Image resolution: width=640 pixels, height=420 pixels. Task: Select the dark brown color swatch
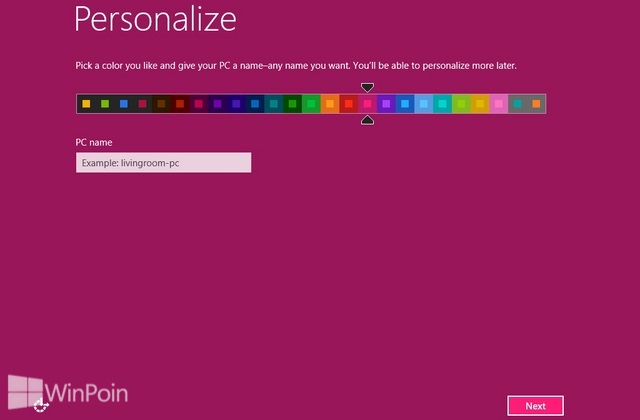coord(161,104)
